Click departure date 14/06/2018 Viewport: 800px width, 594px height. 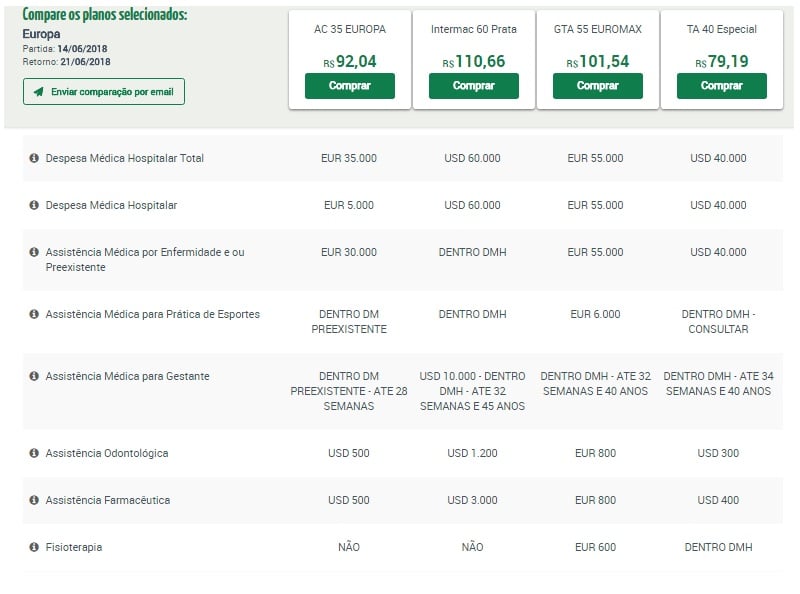pyautogui.click(x=83, y=49)
